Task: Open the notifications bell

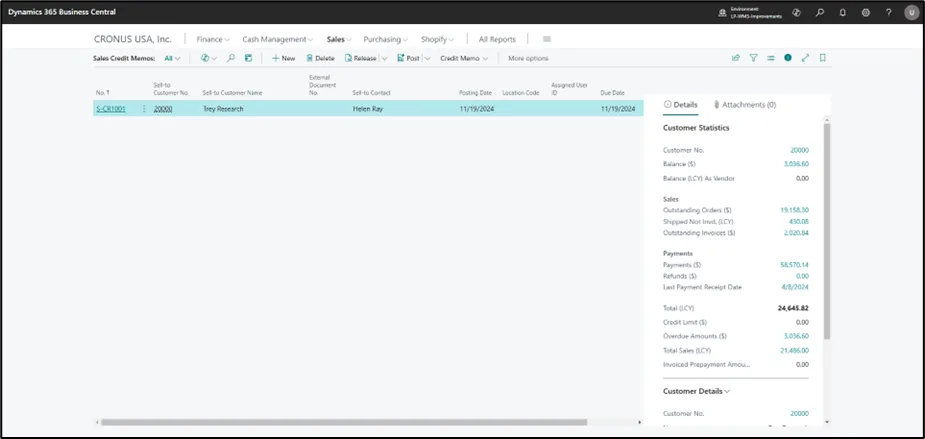Action: click(843, 12)
